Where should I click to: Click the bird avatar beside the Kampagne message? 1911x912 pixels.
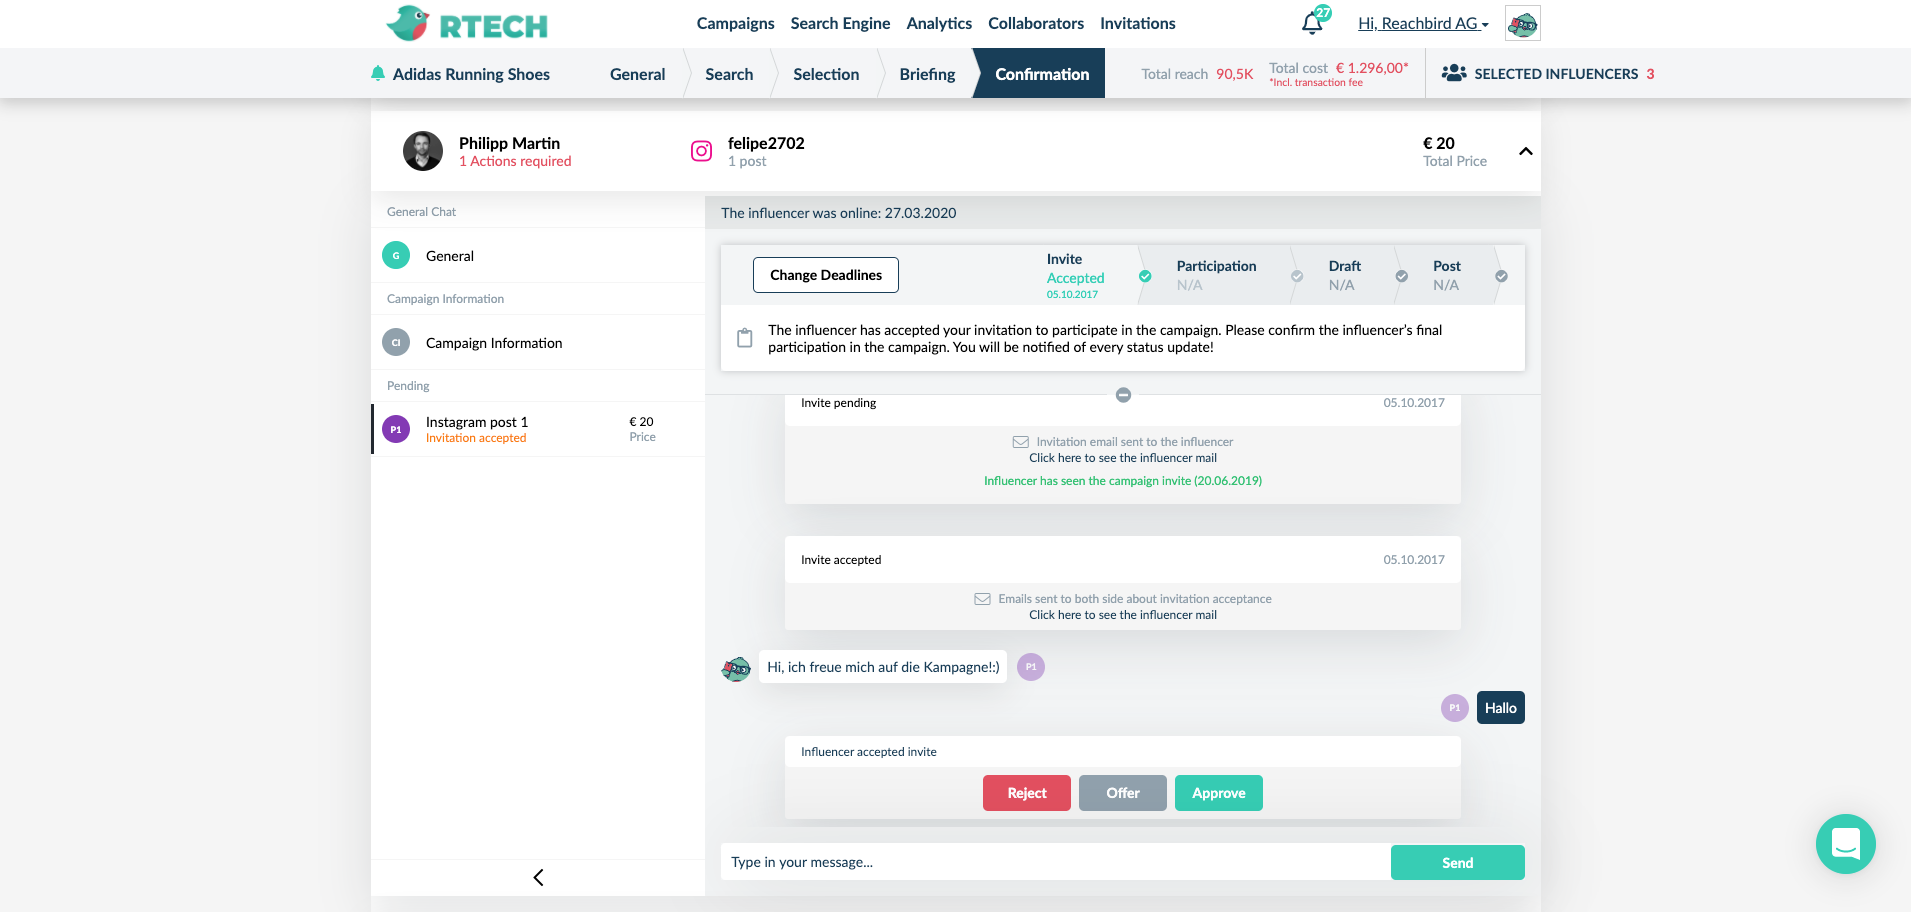coord(736,668)
